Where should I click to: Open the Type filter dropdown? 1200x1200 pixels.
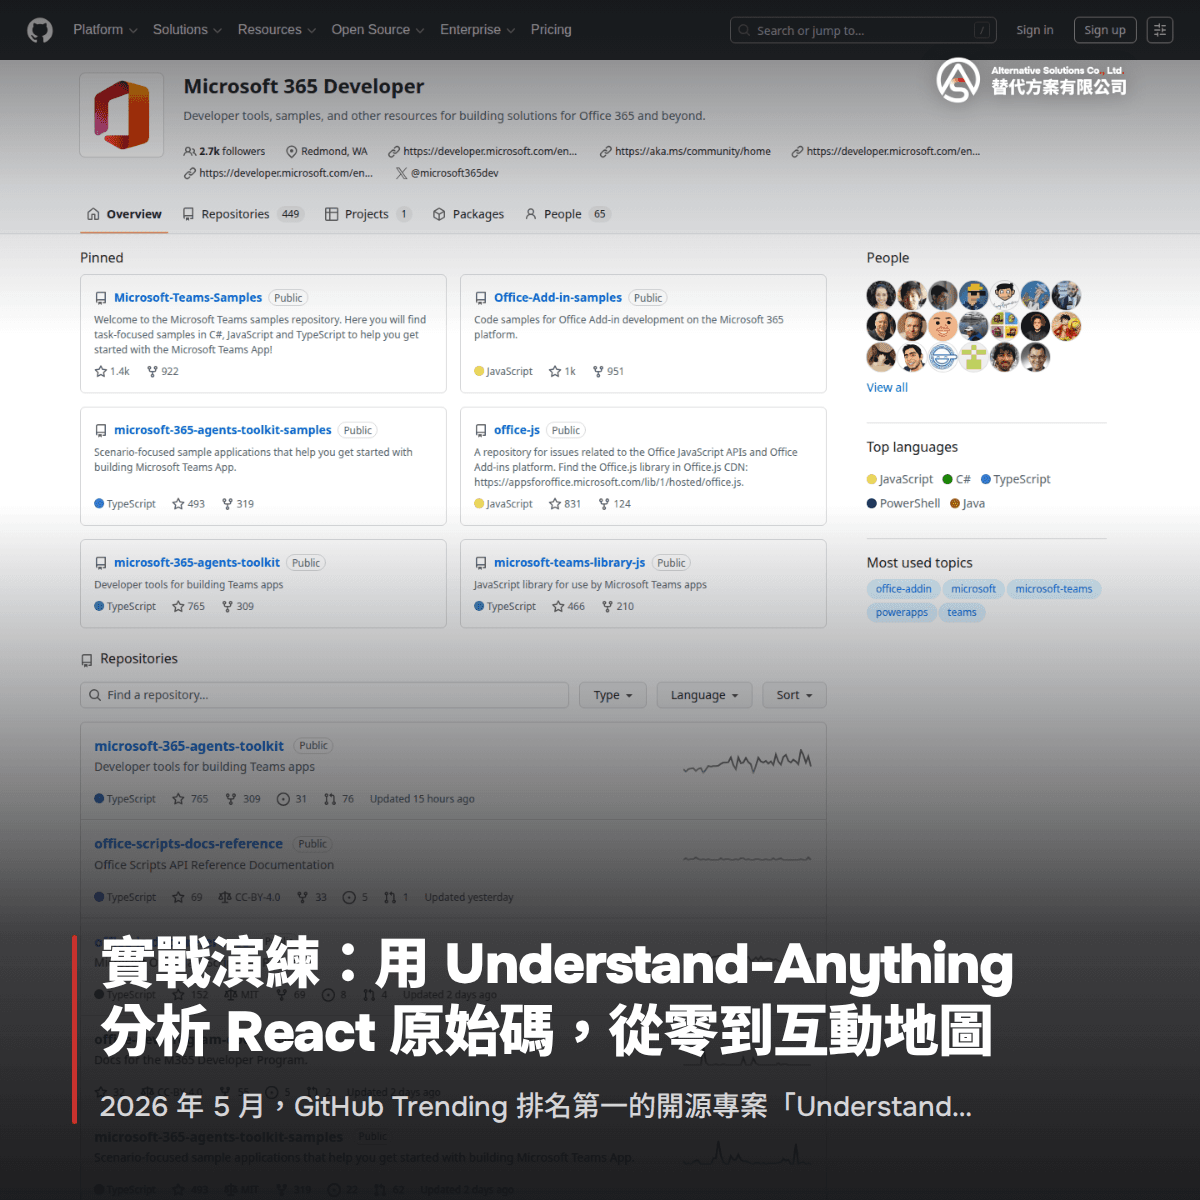tap(613, 695)
